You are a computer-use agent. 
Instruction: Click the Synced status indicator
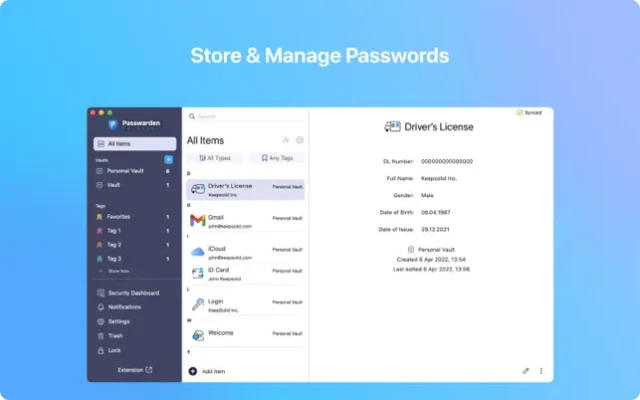(529, 113)
